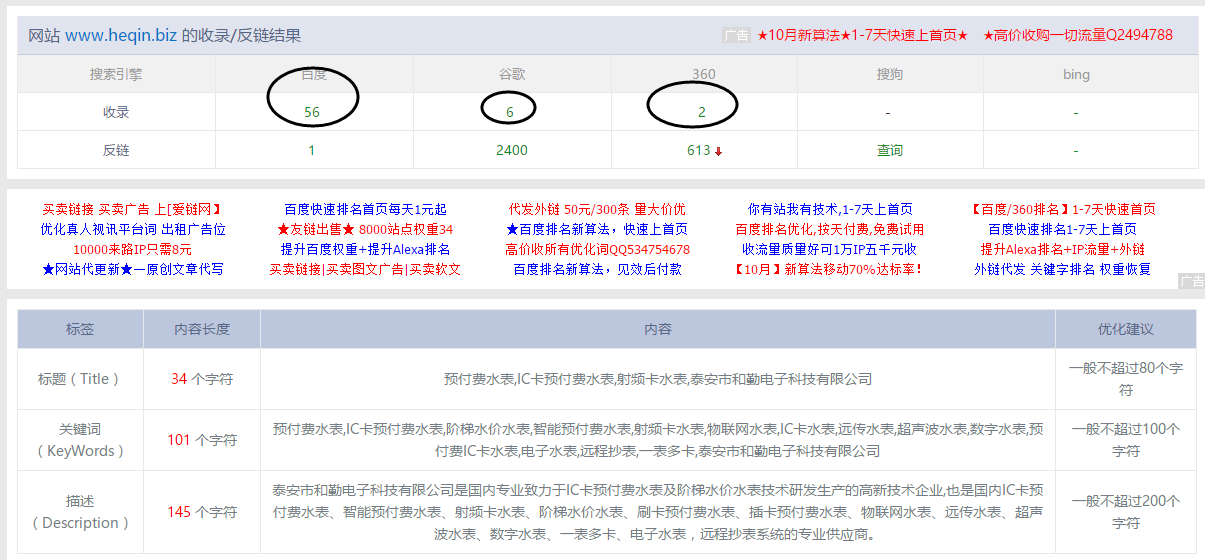Viewport: 1205px width, 560px height.
Task: Open ad ★友链出售★ 8000站点权重34
Action: [x=365, y=229]
